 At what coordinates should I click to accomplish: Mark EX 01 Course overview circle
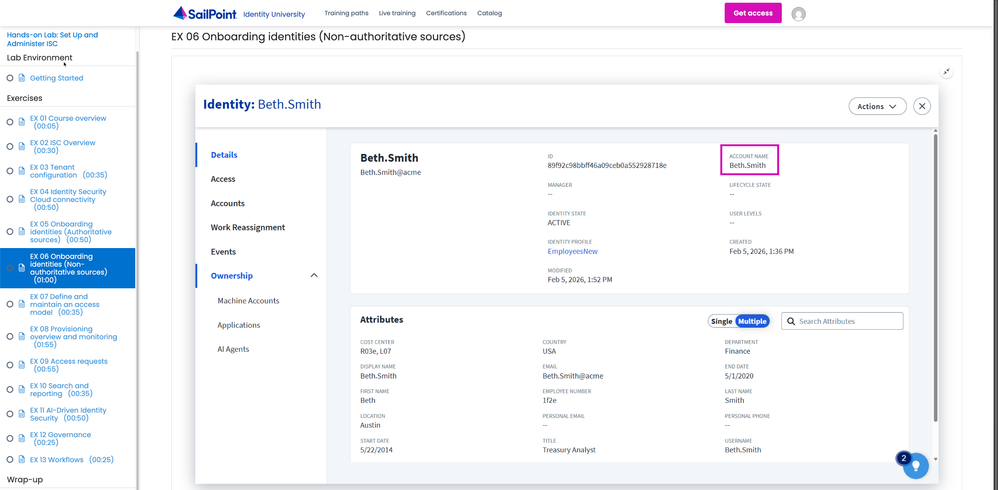click(10, 122)
